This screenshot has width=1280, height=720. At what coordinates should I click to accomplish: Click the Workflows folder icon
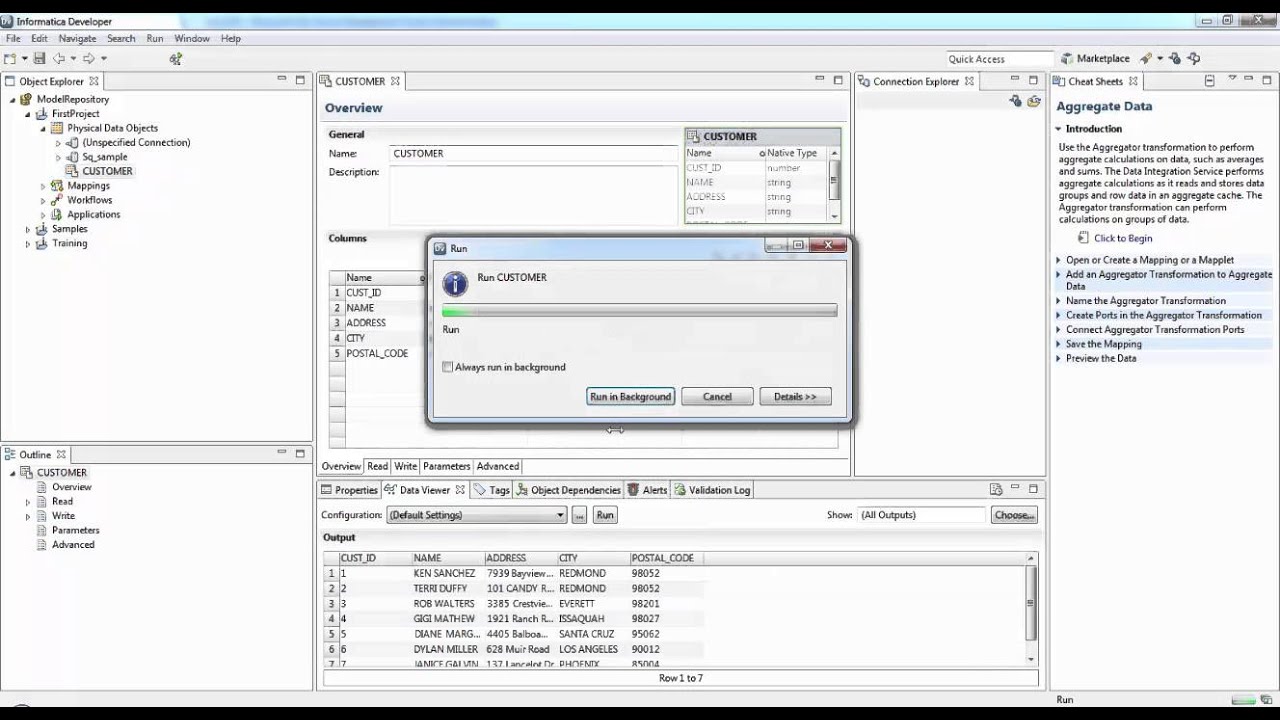pyautogui.click(x=58, y=200)
